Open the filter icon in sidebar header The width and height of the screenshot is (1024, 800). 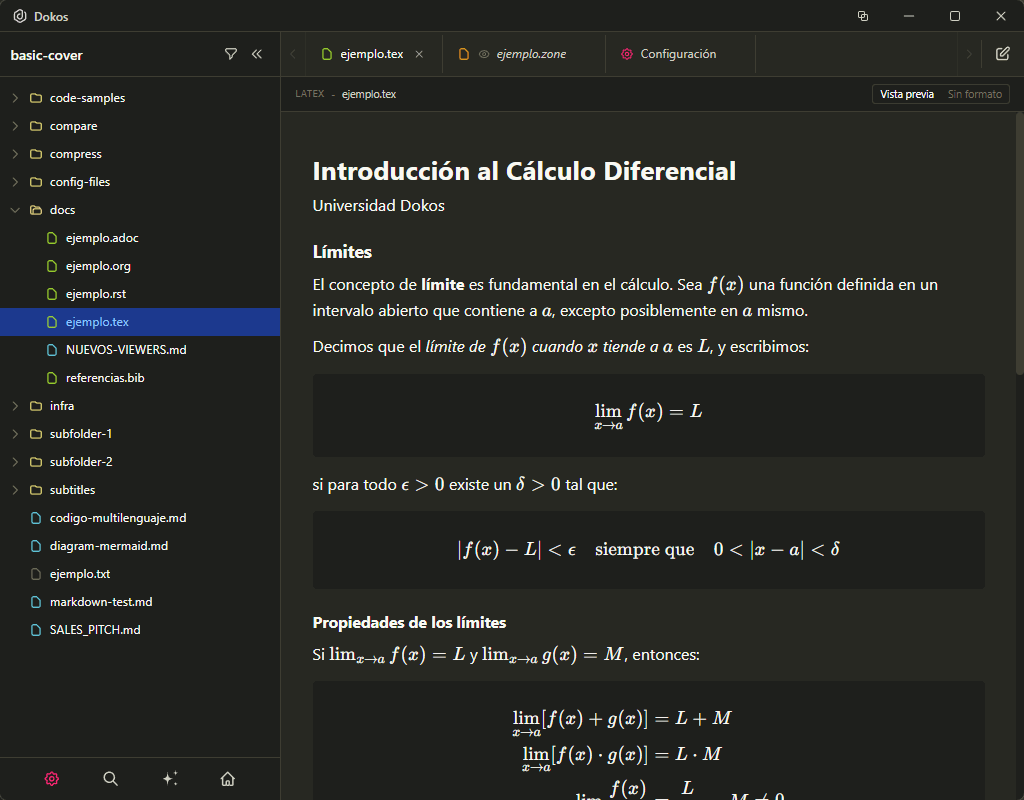[x=231, y=54]
